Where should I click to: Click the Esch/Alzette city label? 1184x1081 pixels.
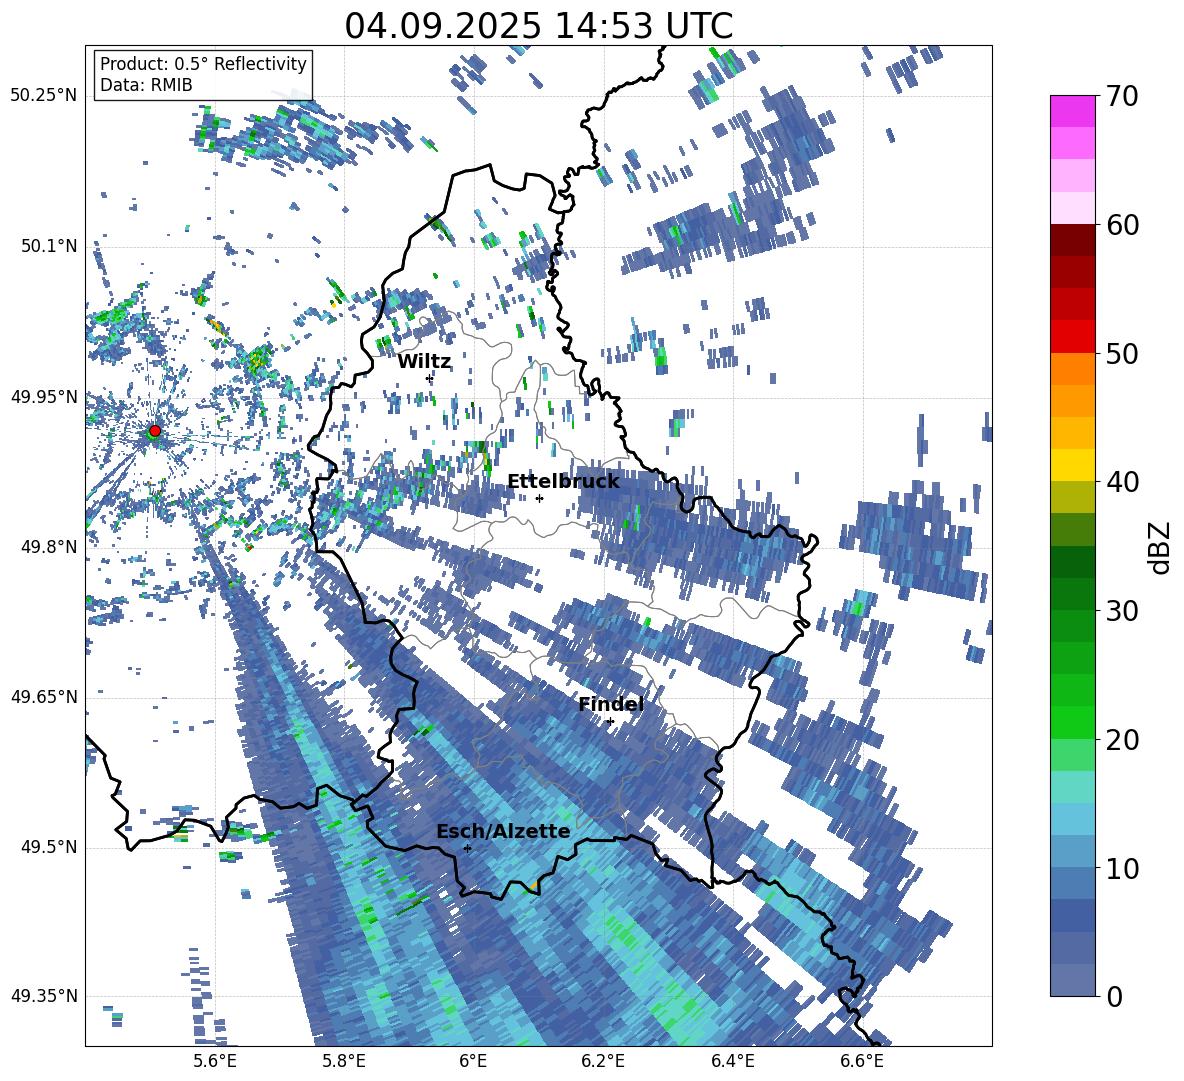[504, 832]
